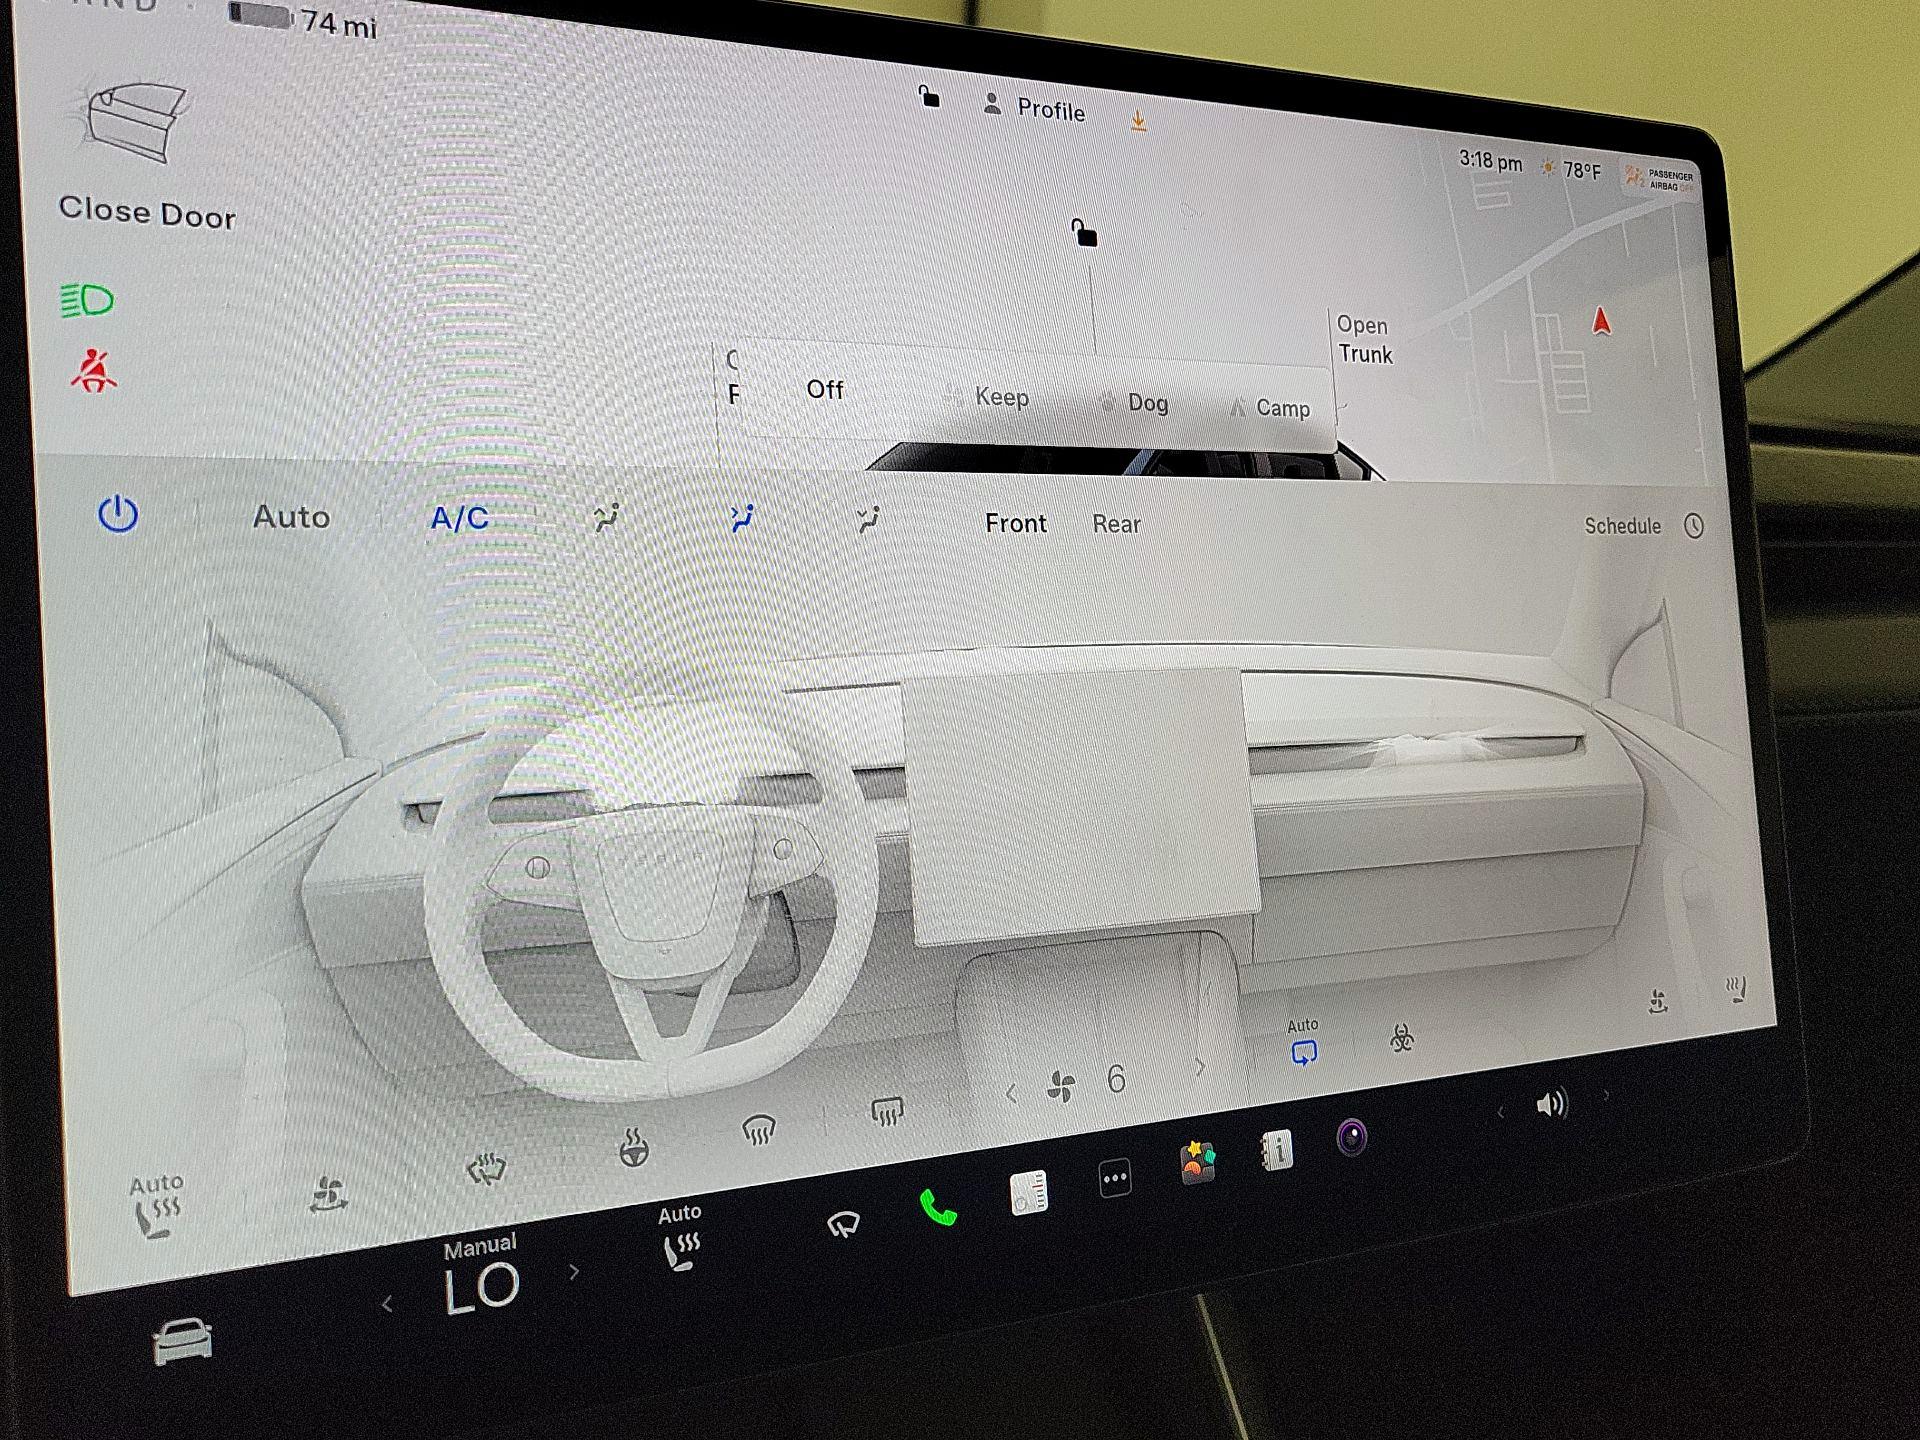The image size is (1920, 1440).
Task: Tap the passenger seat heater icon at right
Action: coord(1737,989)
